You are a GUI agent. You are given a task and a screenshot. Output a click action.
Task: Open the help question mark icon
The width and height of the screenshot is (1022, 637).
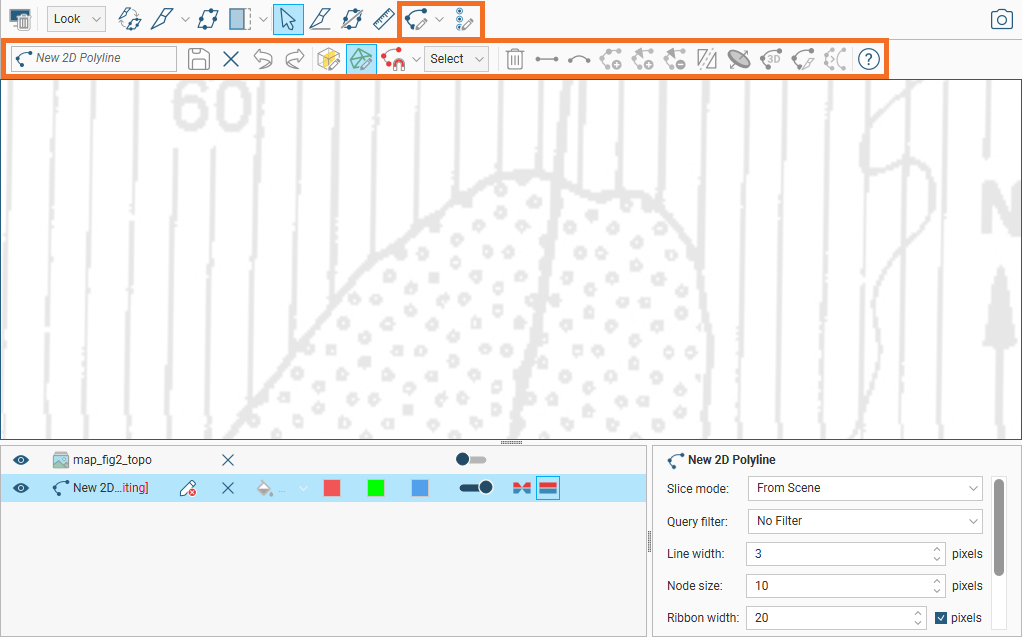click(867, 59)
